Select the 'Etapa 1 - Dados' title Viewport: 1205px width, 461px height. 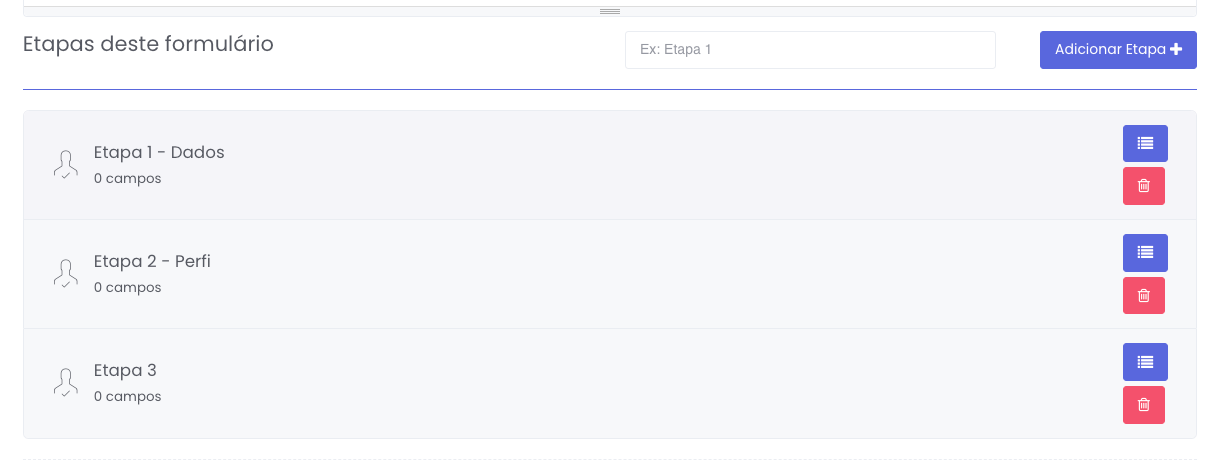tap(159, 153)
